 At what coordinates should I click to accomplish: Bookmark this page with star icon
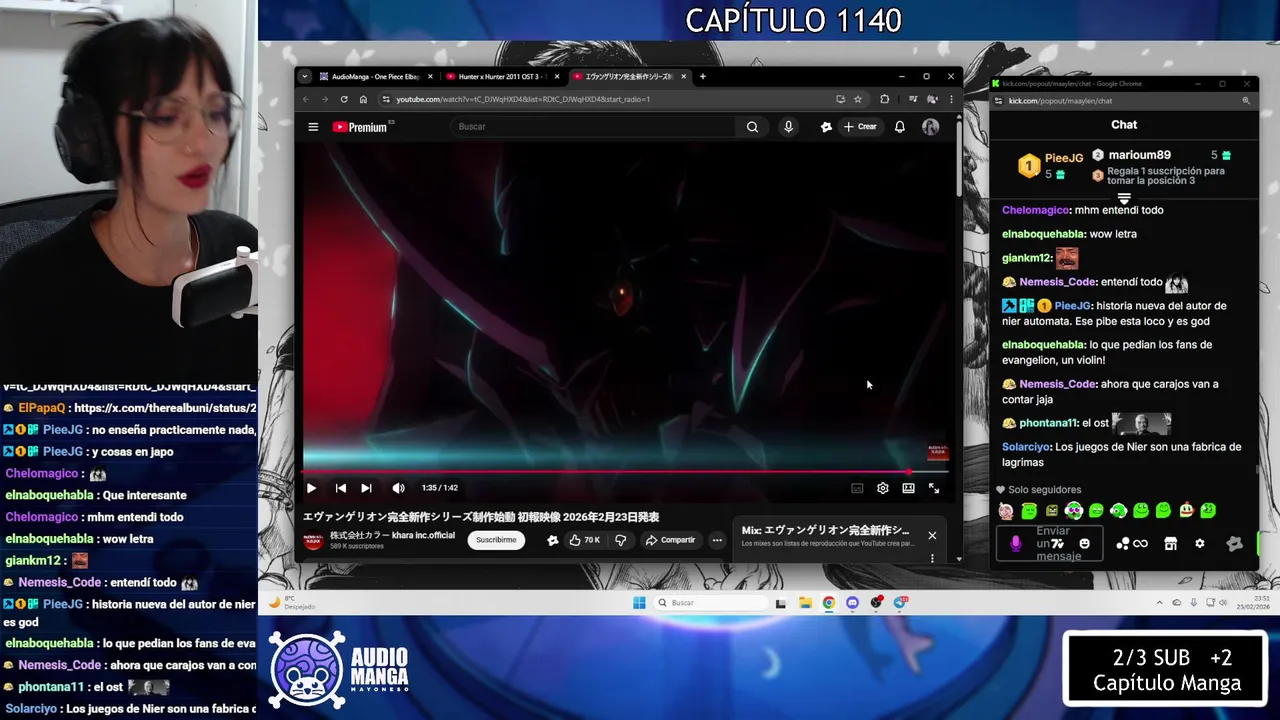coord(857,99)
